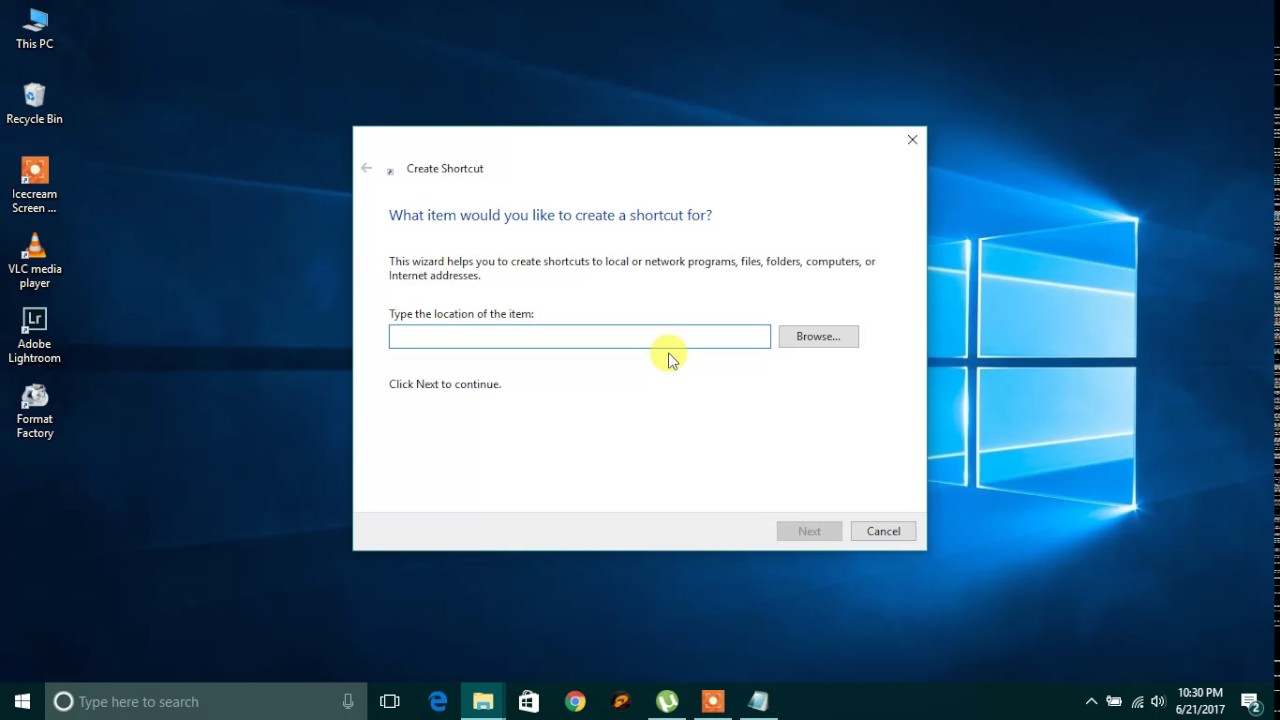Open the volume control tray icon
This screenshot has width=1280, height=720.
tap(1159, 701)
